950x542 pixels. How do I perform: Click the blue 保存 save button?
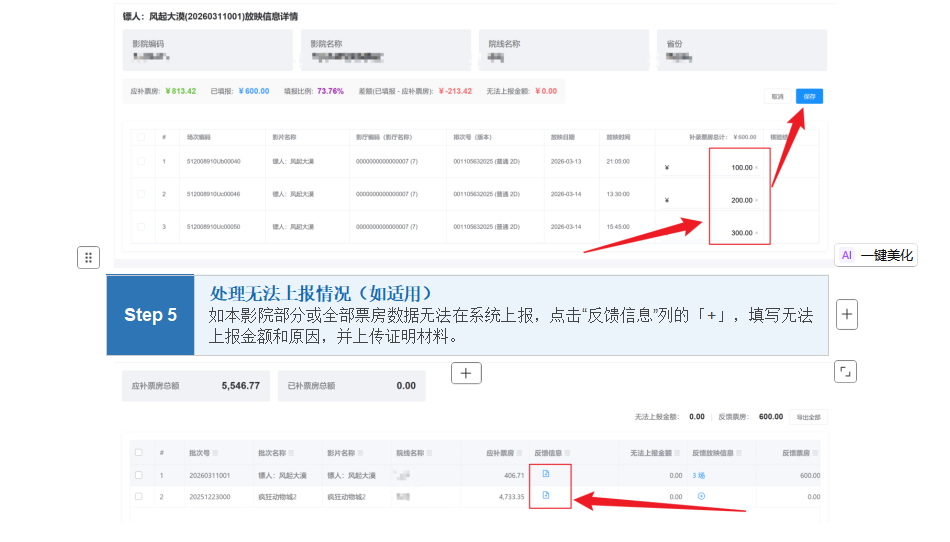809,97
